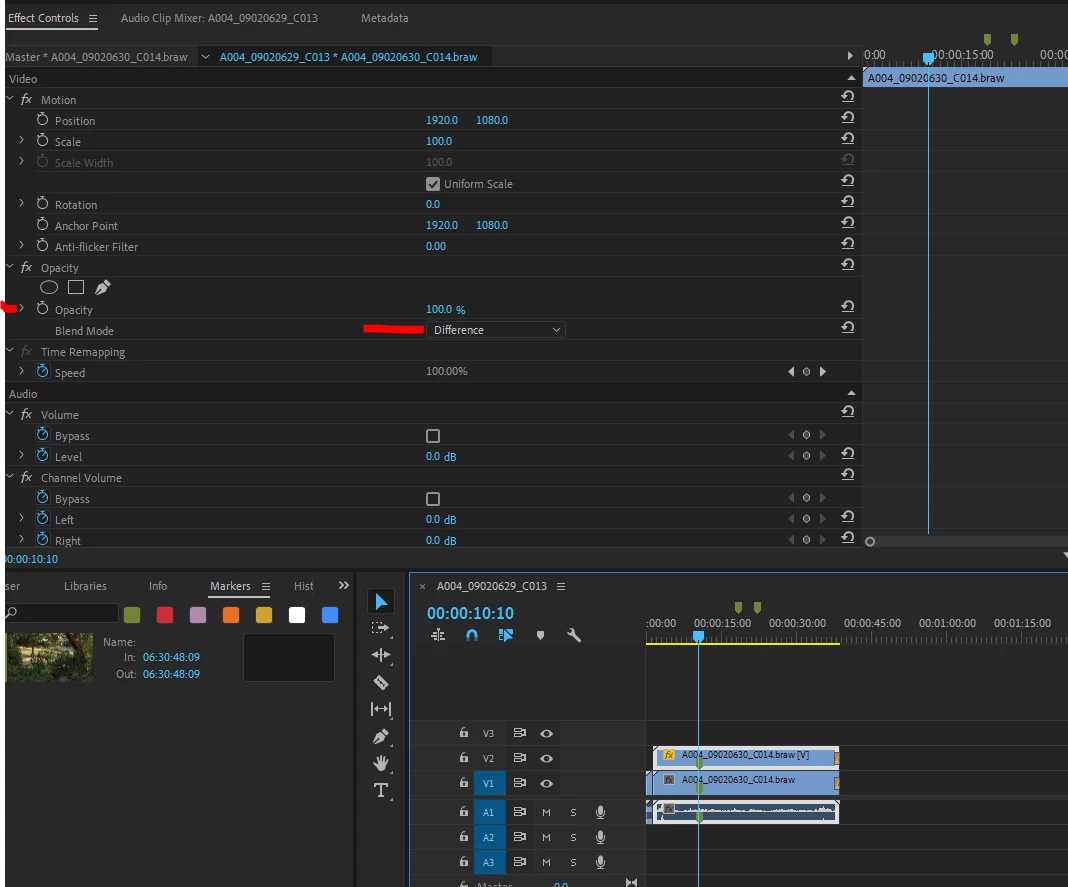Filter markers by blue color swatch

[330, 615]
